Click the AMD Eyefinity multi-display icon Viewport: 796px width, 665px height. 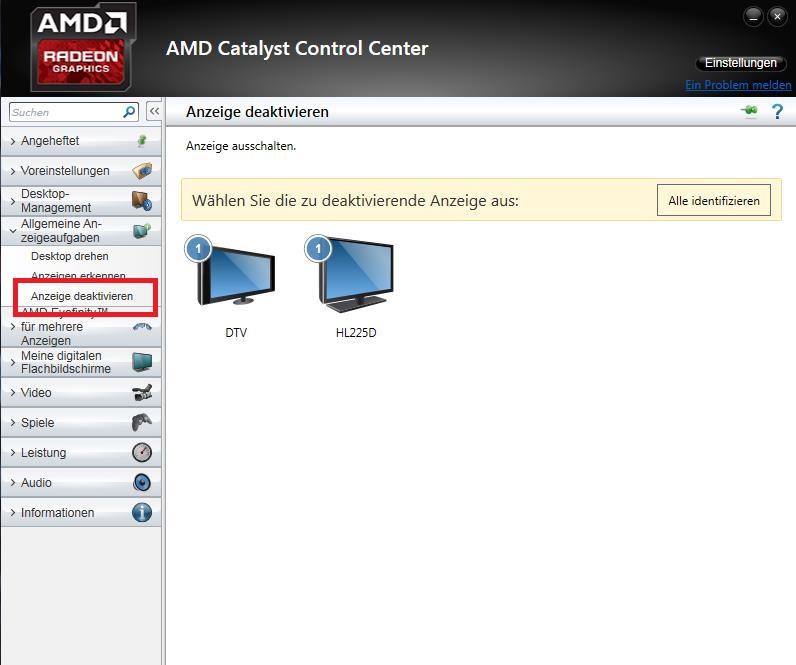(x=142, y=327)
